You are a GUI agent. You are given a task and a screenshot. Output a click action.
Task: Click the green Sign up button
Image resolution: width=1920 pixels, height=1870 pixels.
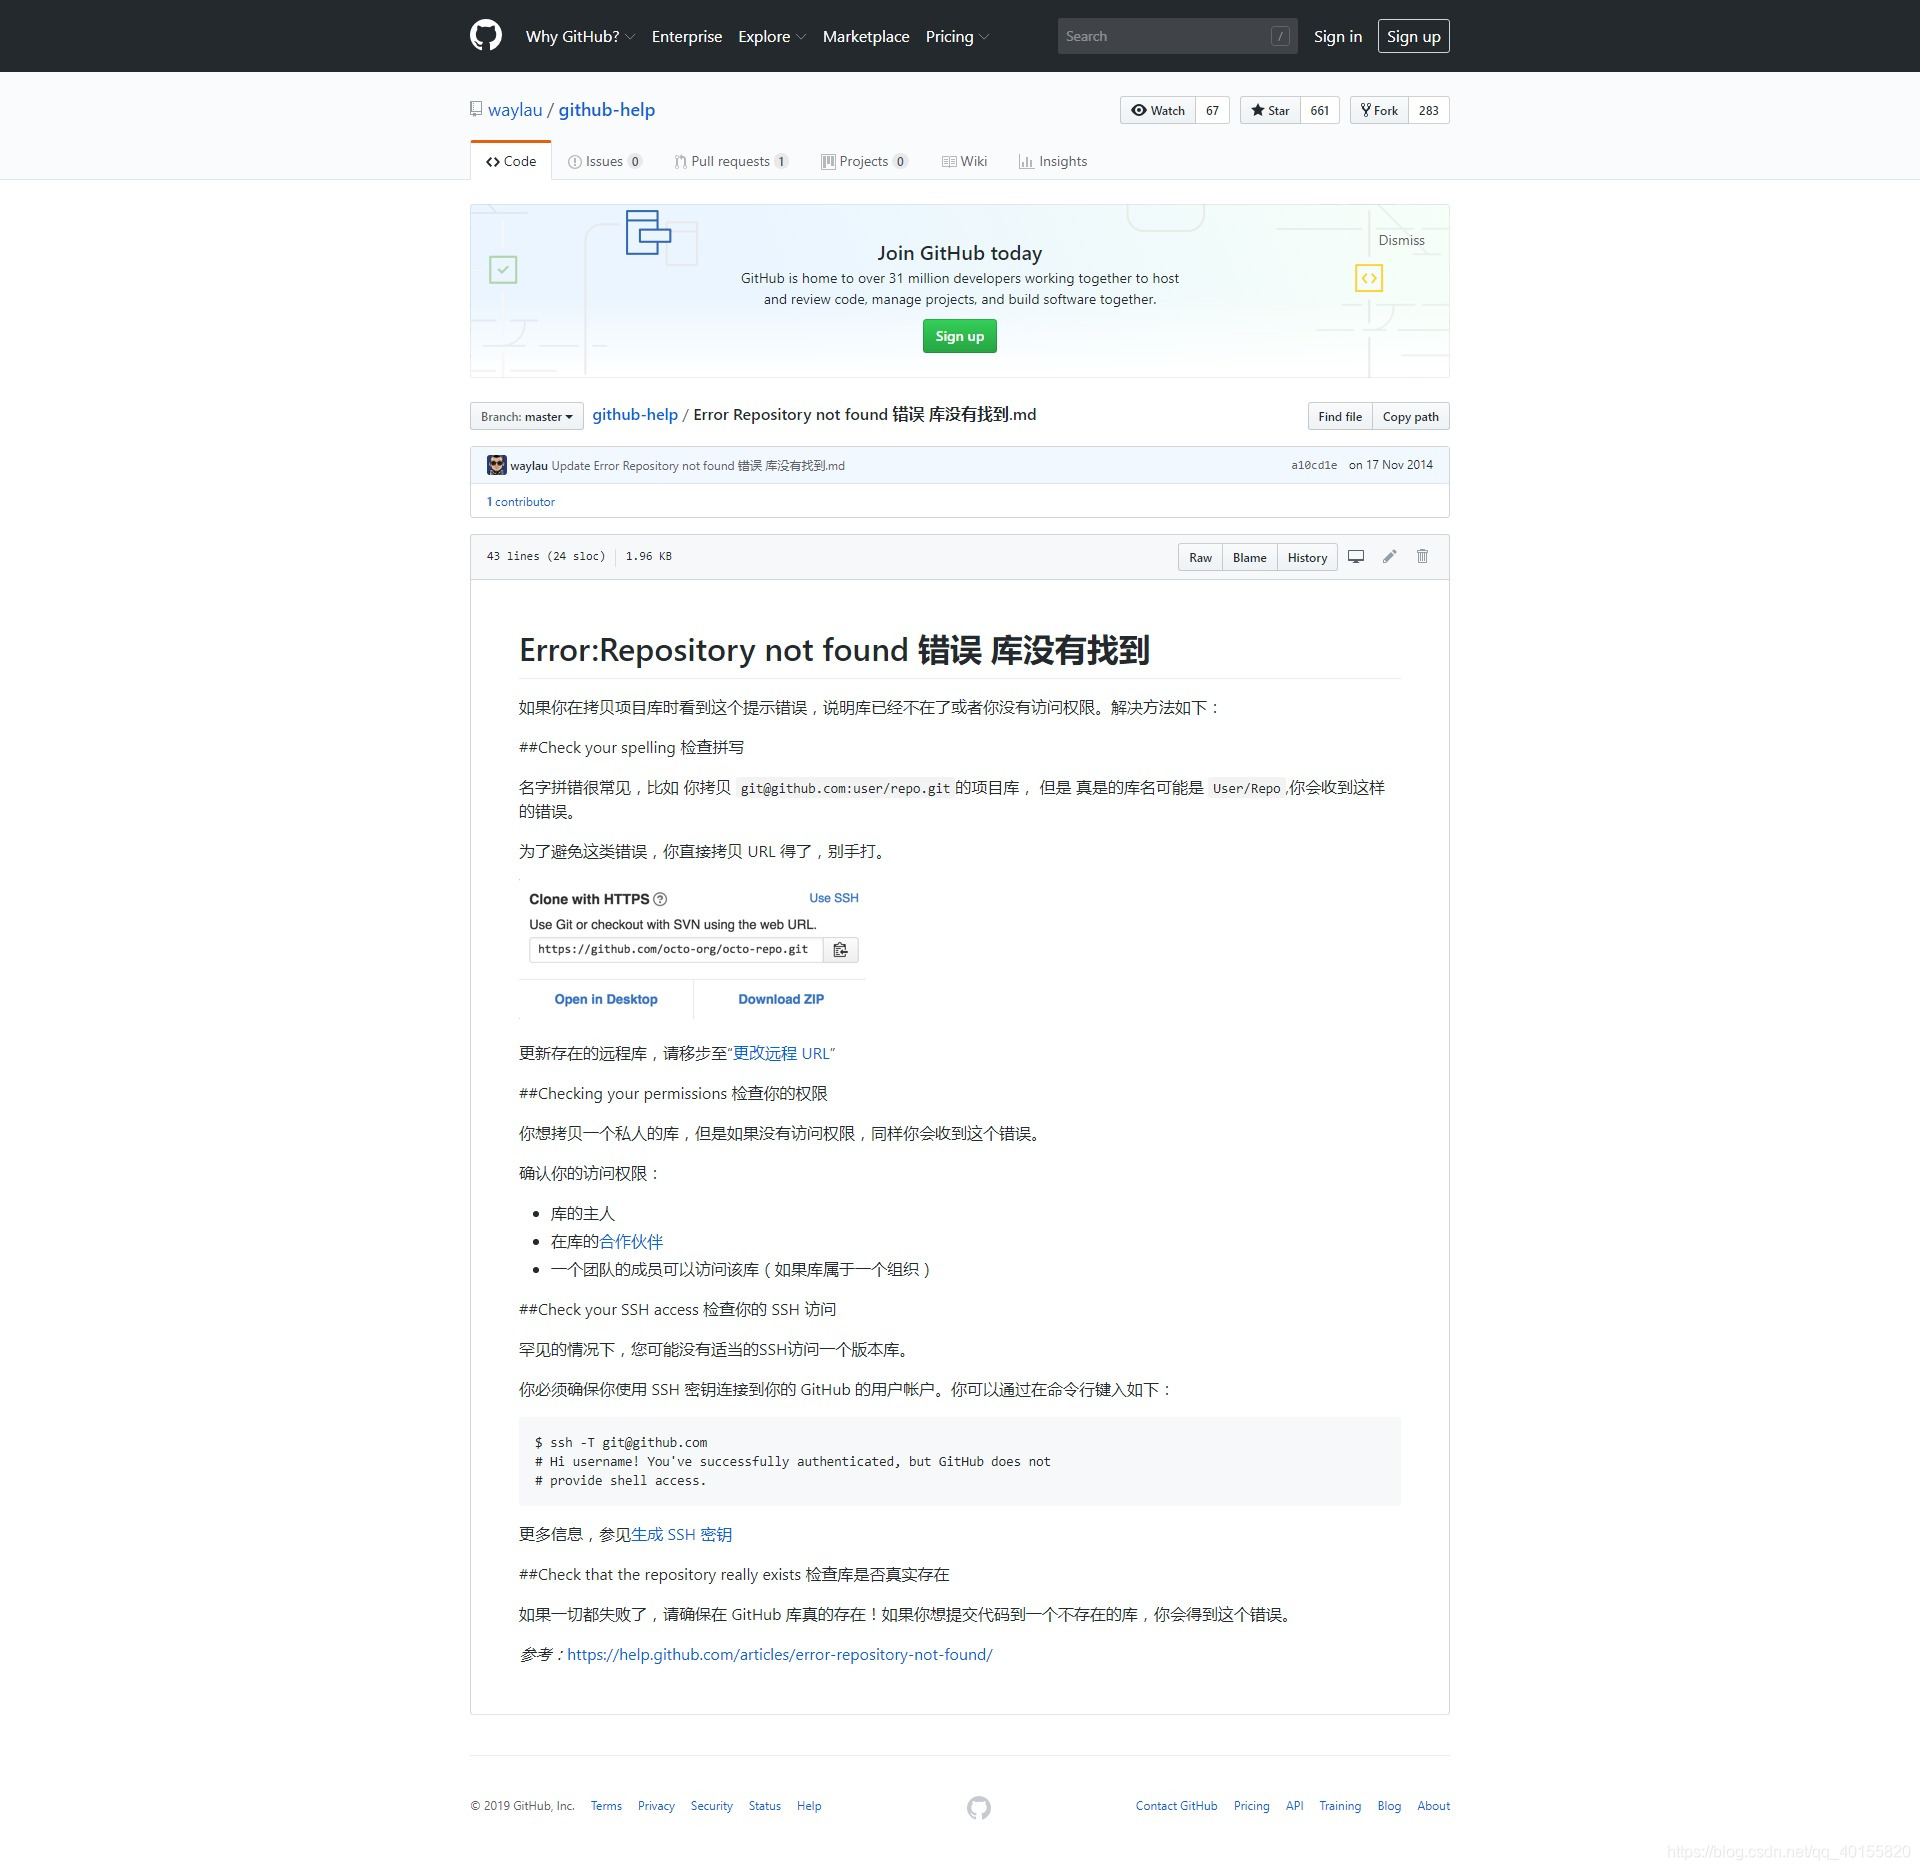point(958,336)
